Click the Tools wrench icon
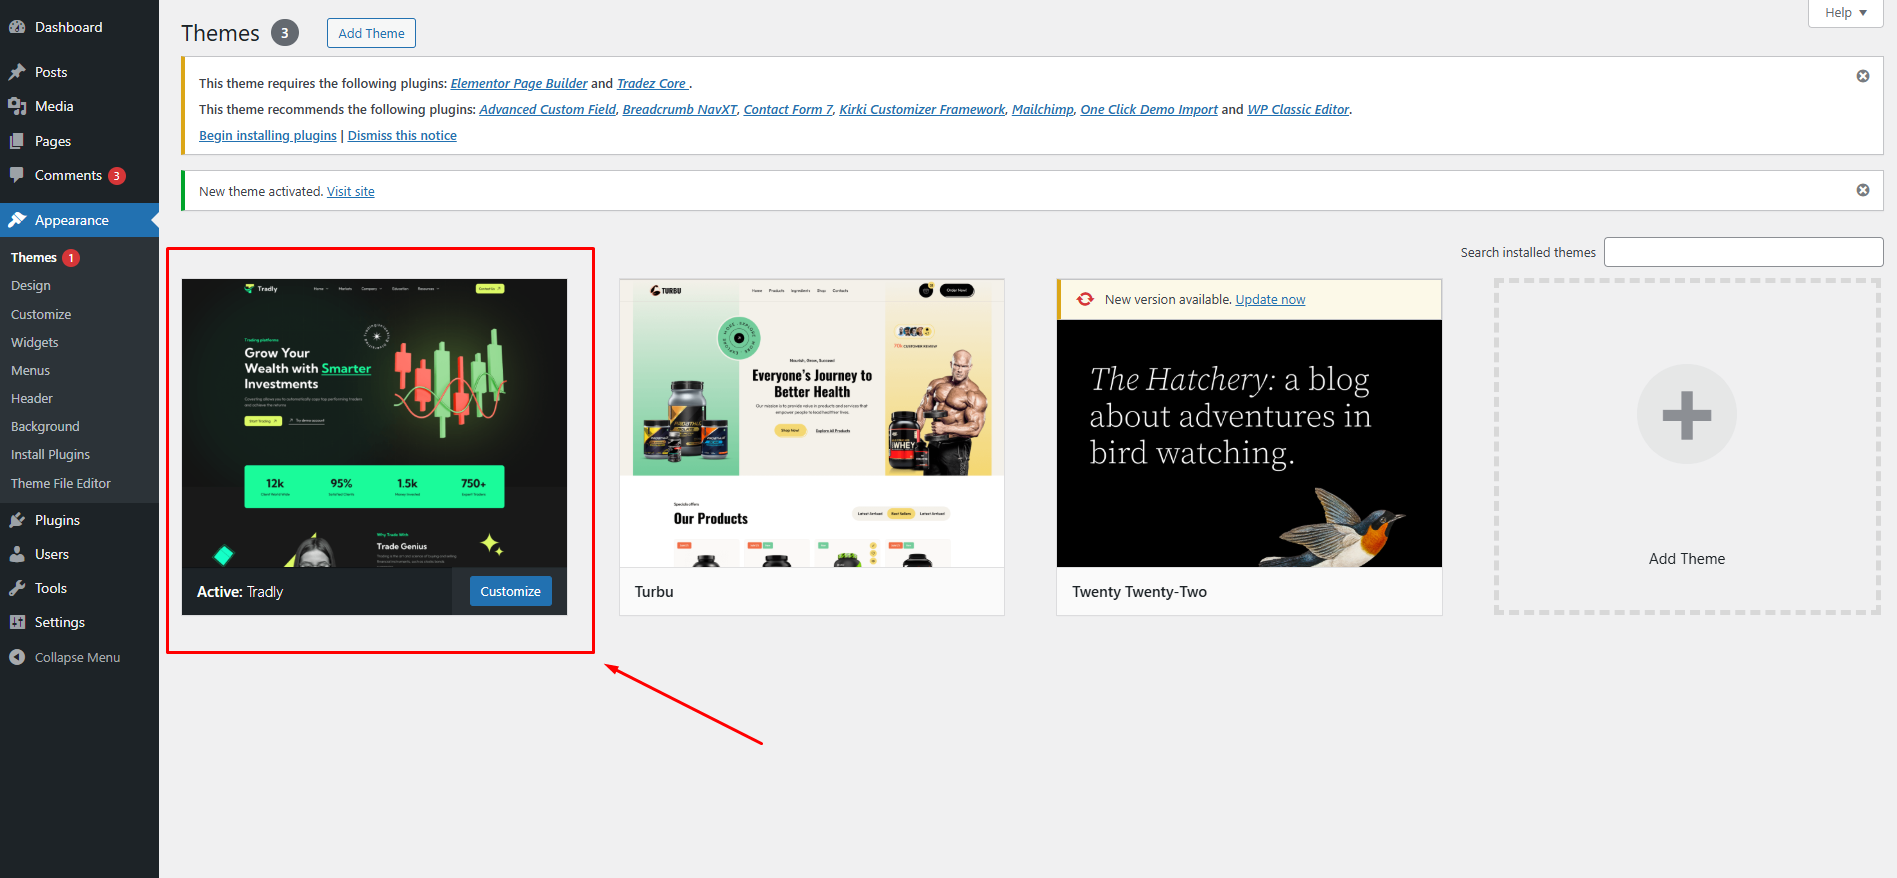 17,588
